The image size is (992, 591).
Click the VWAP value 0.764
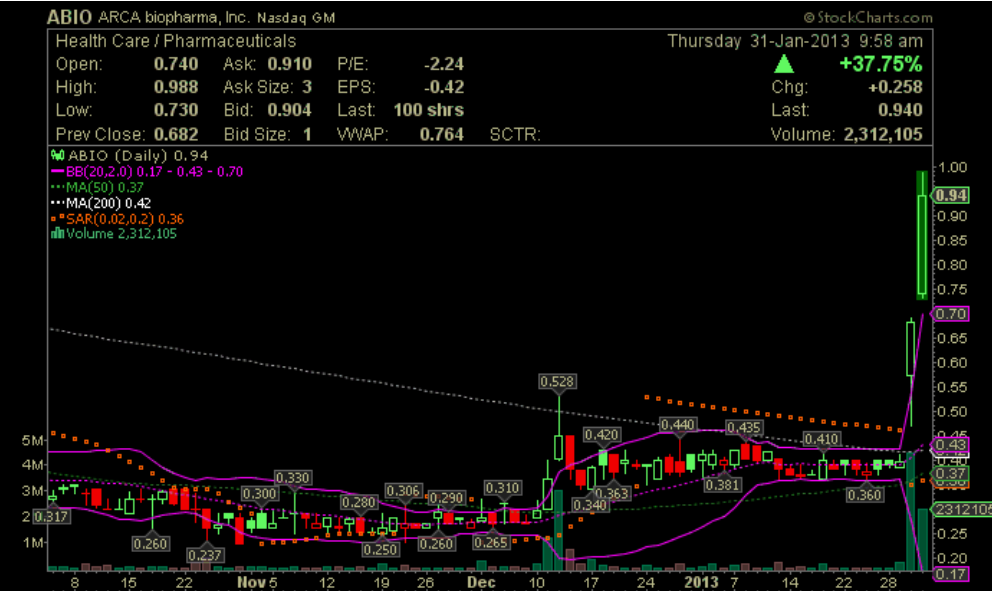[442, 134]
